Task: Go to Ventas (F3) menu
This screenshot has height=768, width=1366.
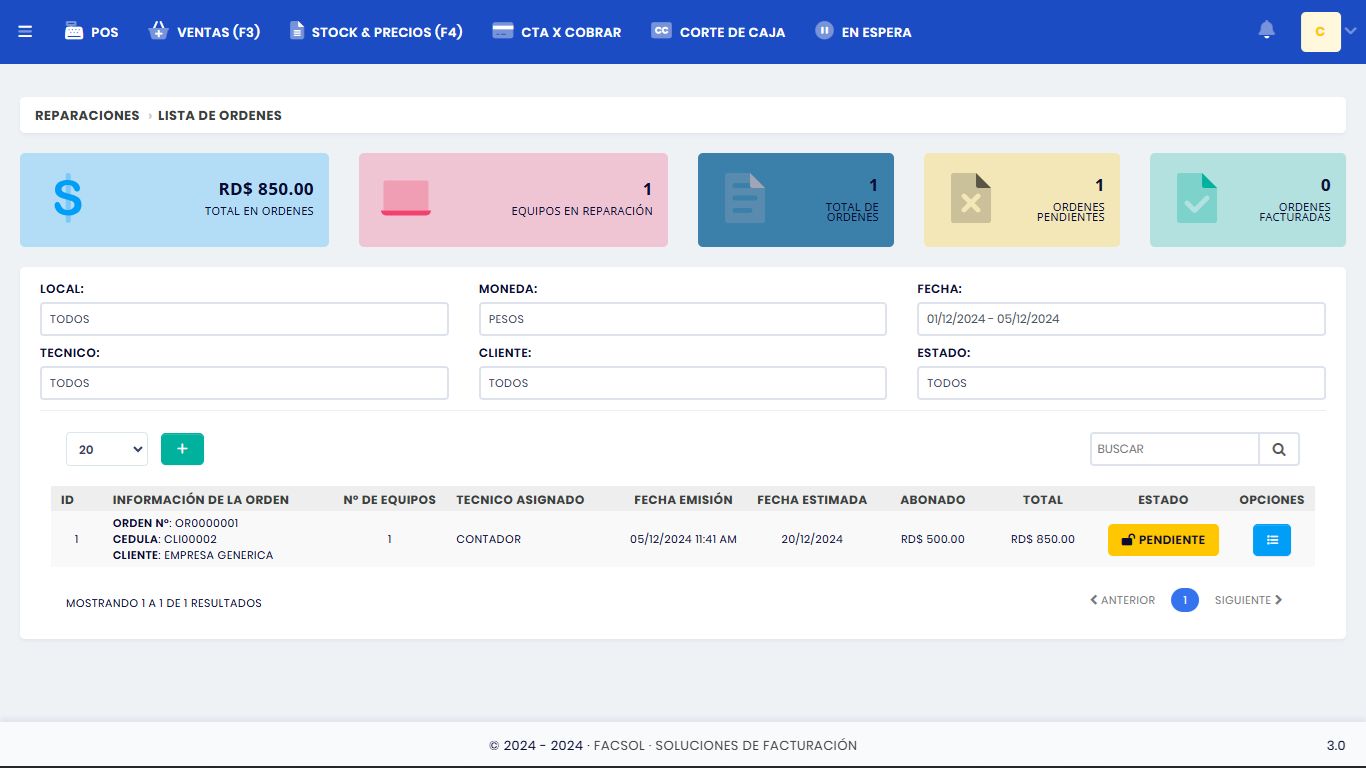Action: coord(204,32)
